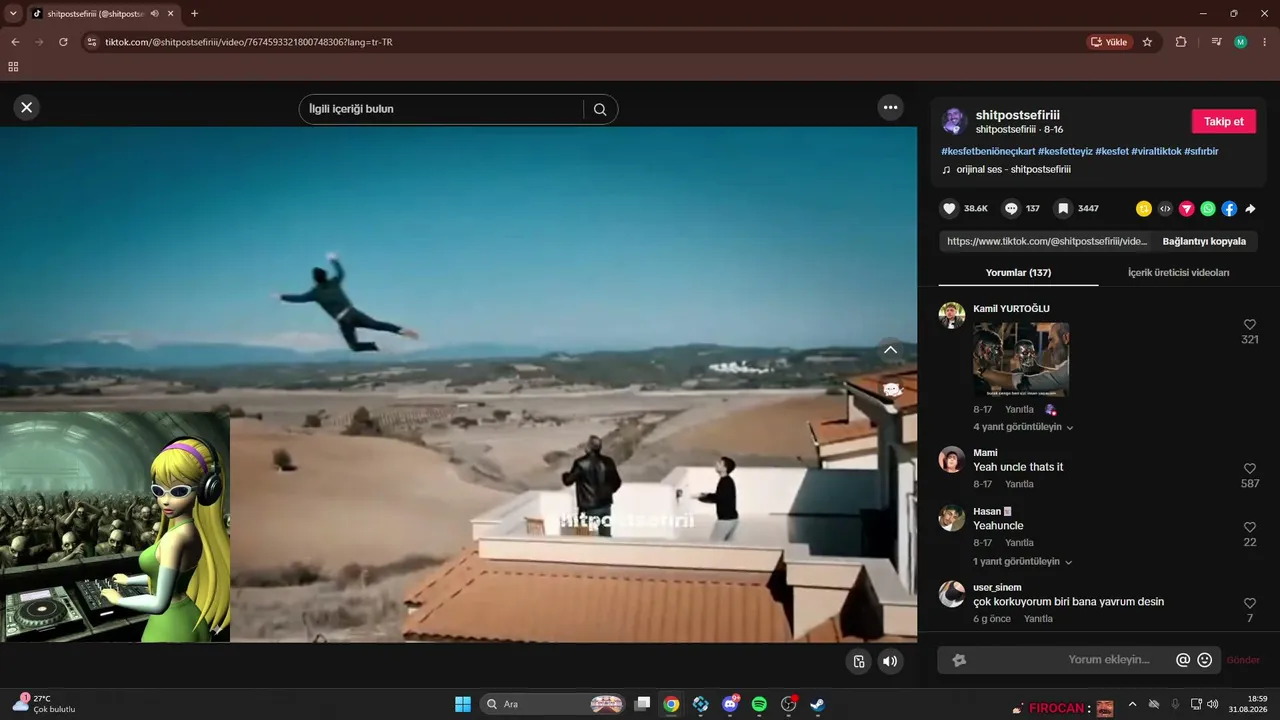Screen dimensions: 1280x720
Task: Open shitpostsefiriii's profile avatar
Action: [x=954, y=121]
